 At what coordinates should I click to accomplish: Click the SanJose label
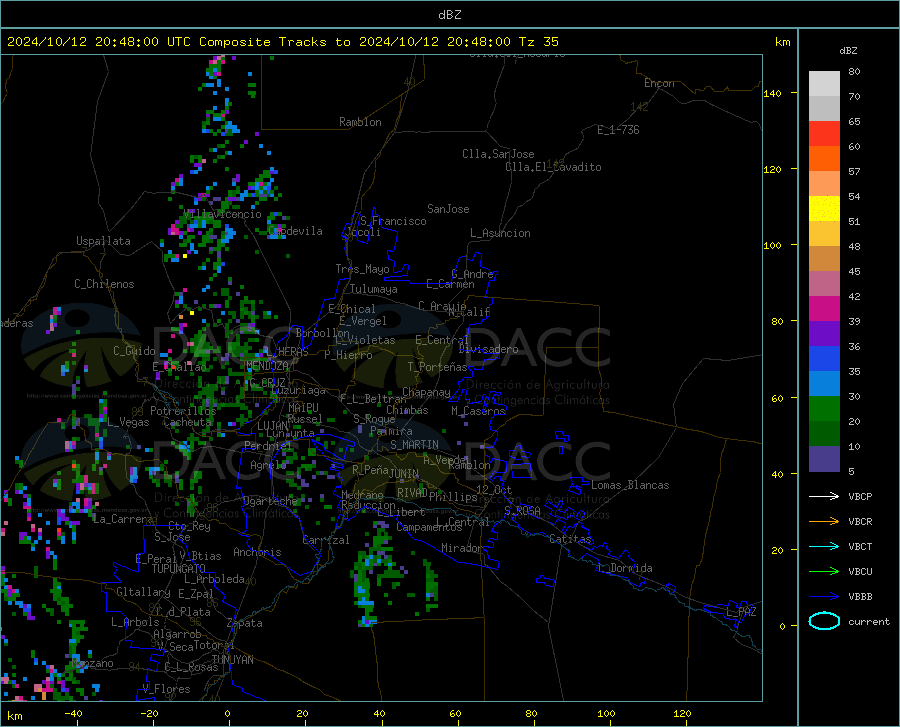coord(448,209)
